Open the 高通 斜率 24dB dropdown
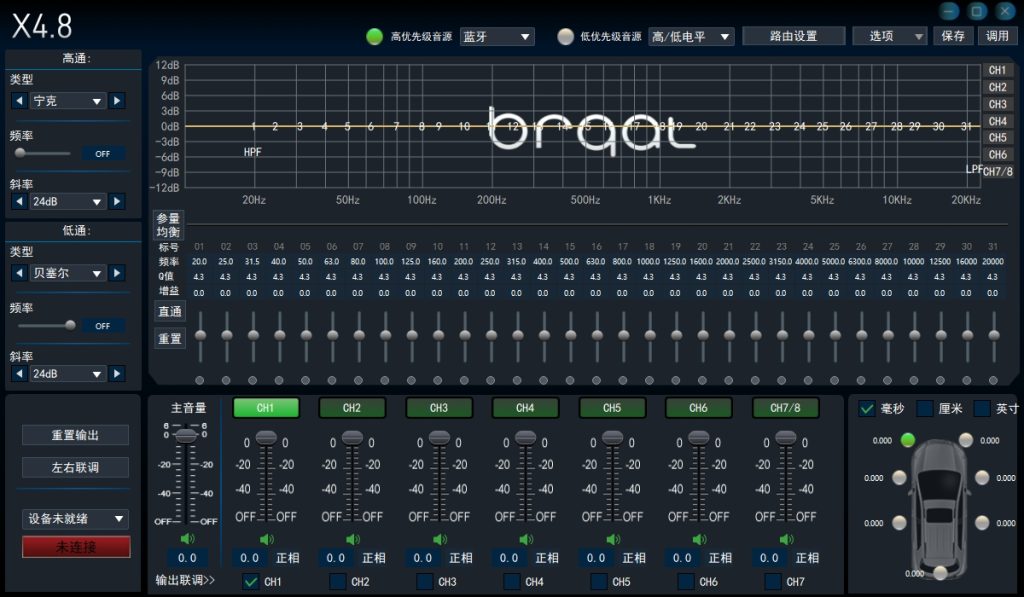Viewport: 1024px width, 597px height. pos(68,201)
